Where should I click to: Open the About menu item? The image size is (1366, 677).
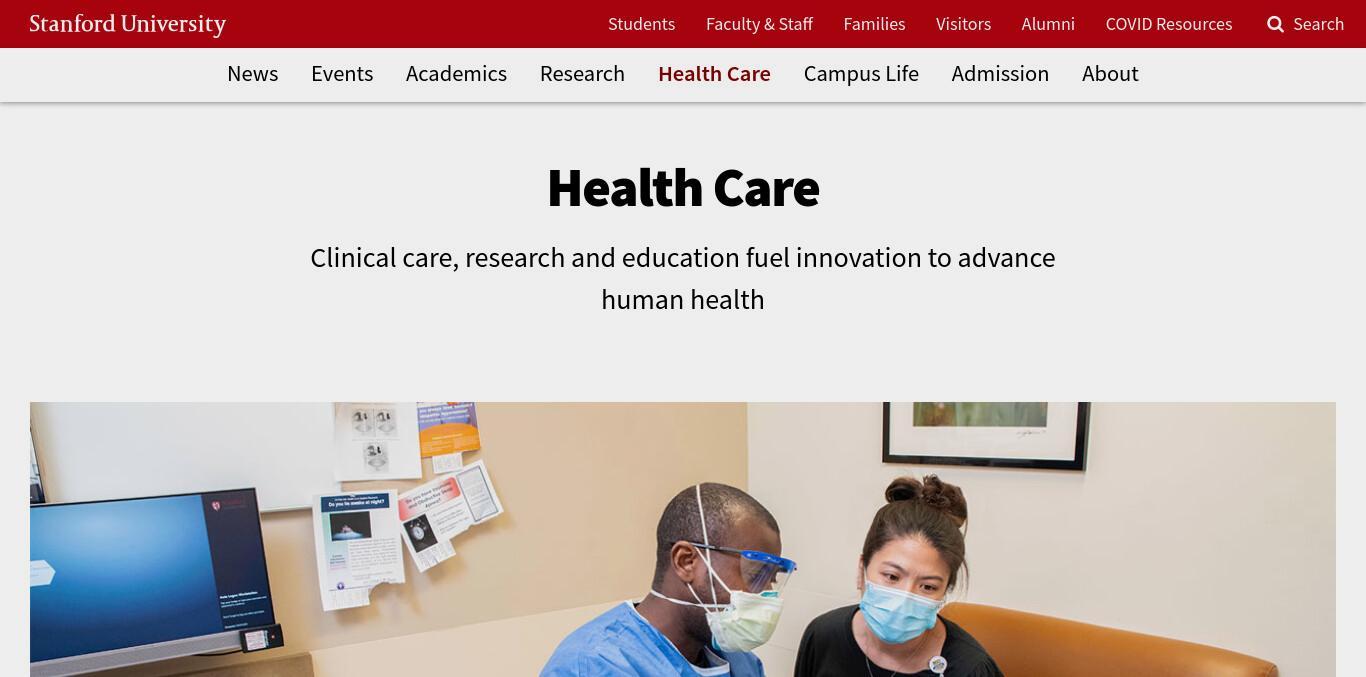[x=1110, y=74]
